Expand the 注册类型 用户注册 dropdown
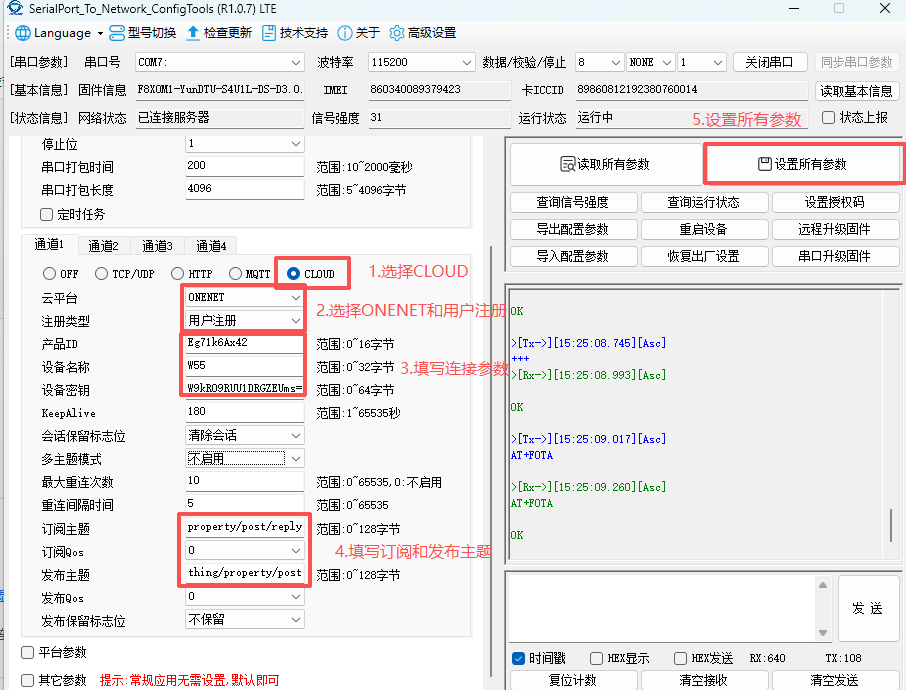 click(296, 321)
